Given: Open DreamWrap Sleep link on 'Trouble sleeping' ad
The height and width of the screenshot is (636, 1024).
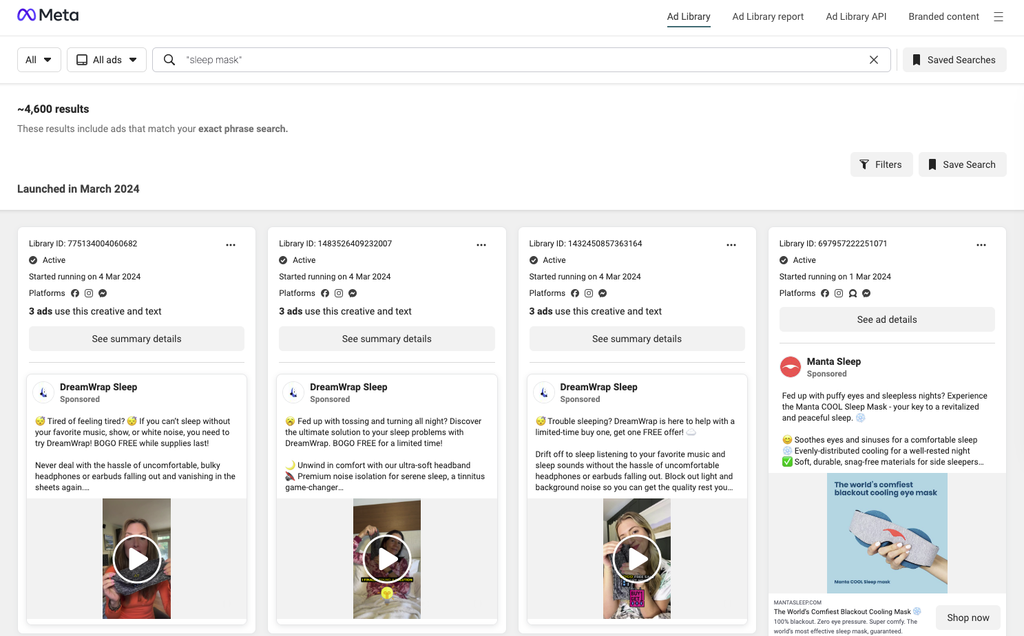Looking at the screenshot, I should (598, 387).
